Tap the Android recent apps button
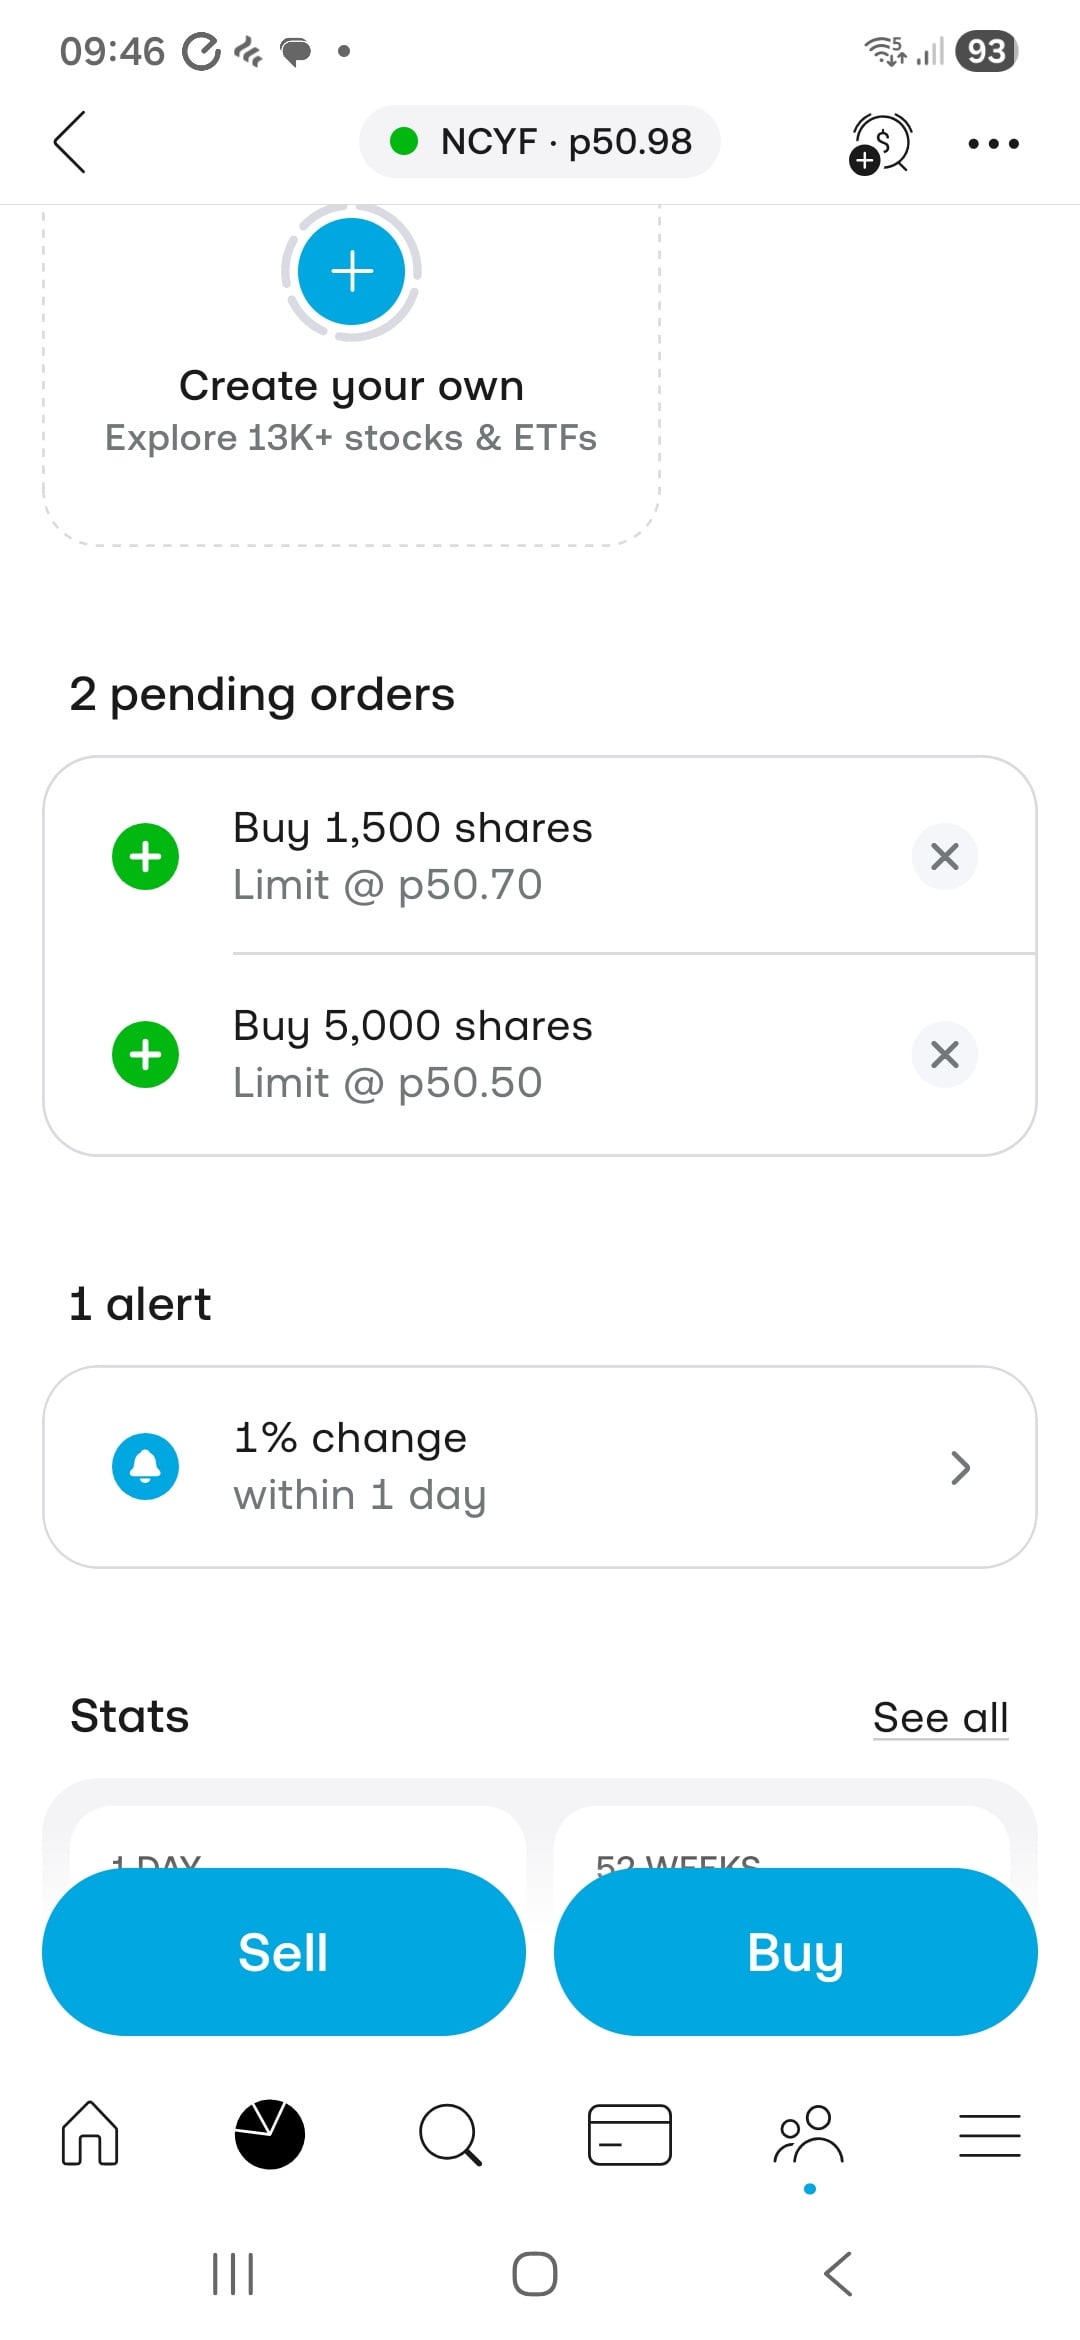1080x2340 pixels. tap(233, 2274)
